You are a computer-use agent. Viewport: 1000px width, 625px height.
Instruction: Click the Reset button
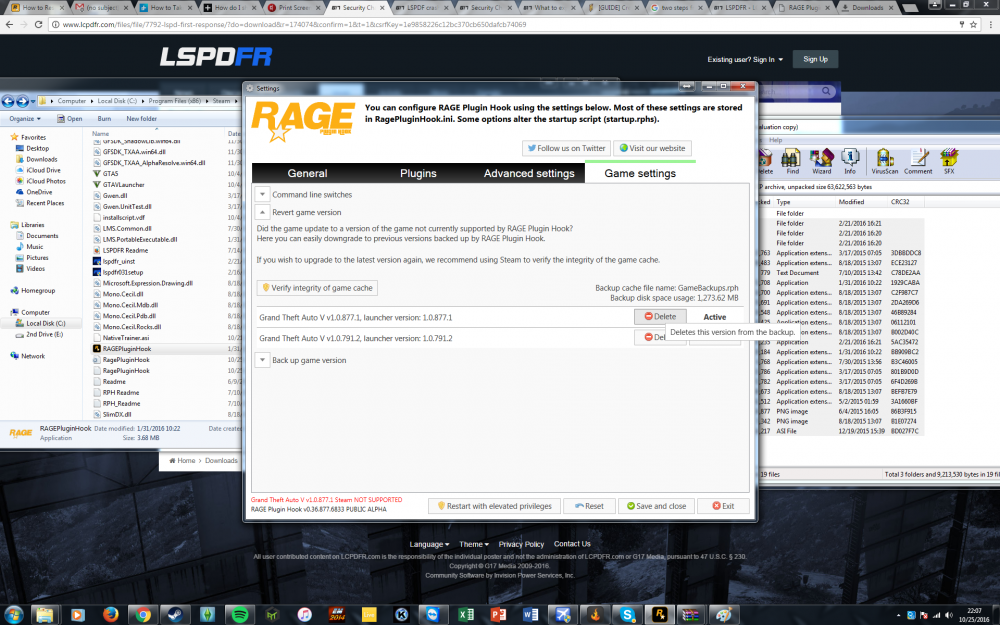[589, 506]
